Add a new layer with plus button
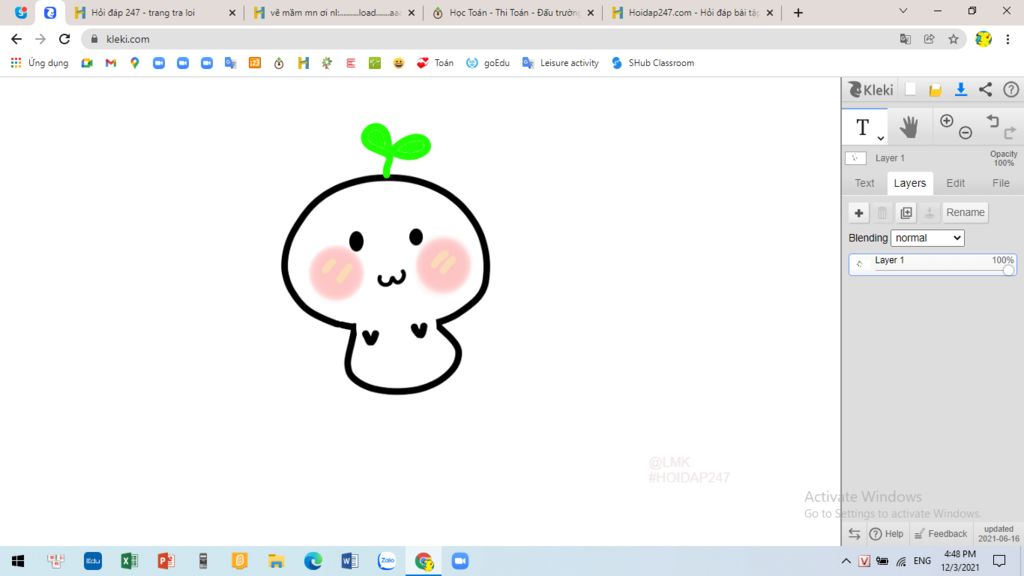Image resolution: width=1024 pixels, height=576 pixels. 859,213
